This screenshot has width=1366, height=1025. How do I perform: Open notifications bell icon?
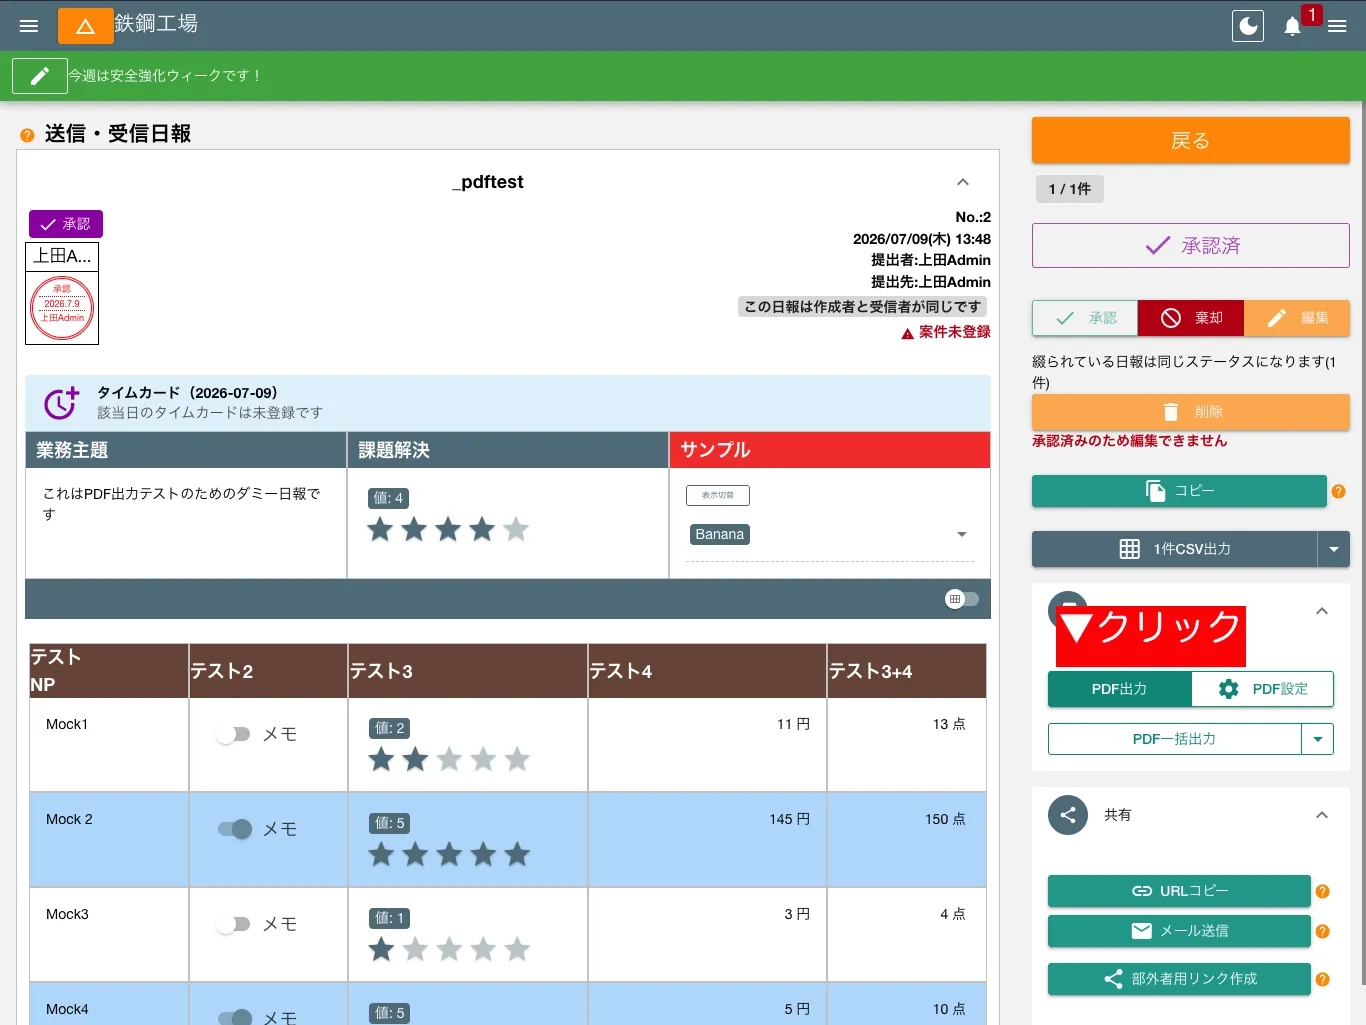[x=1292, y=26]
